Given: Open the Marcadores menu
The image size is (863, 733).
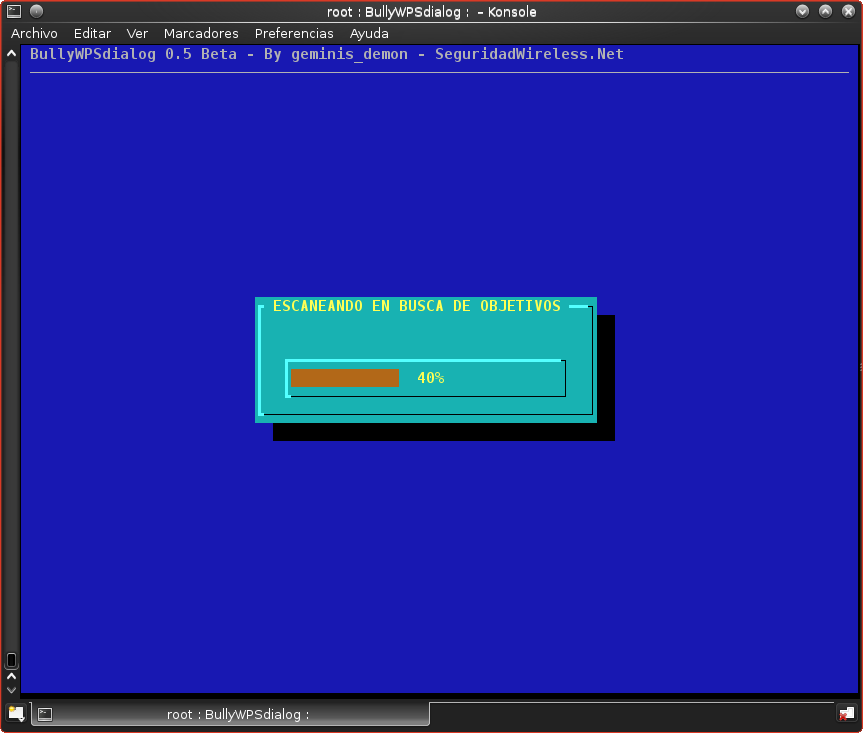Looking at the screenshot, I should point(201,33).
